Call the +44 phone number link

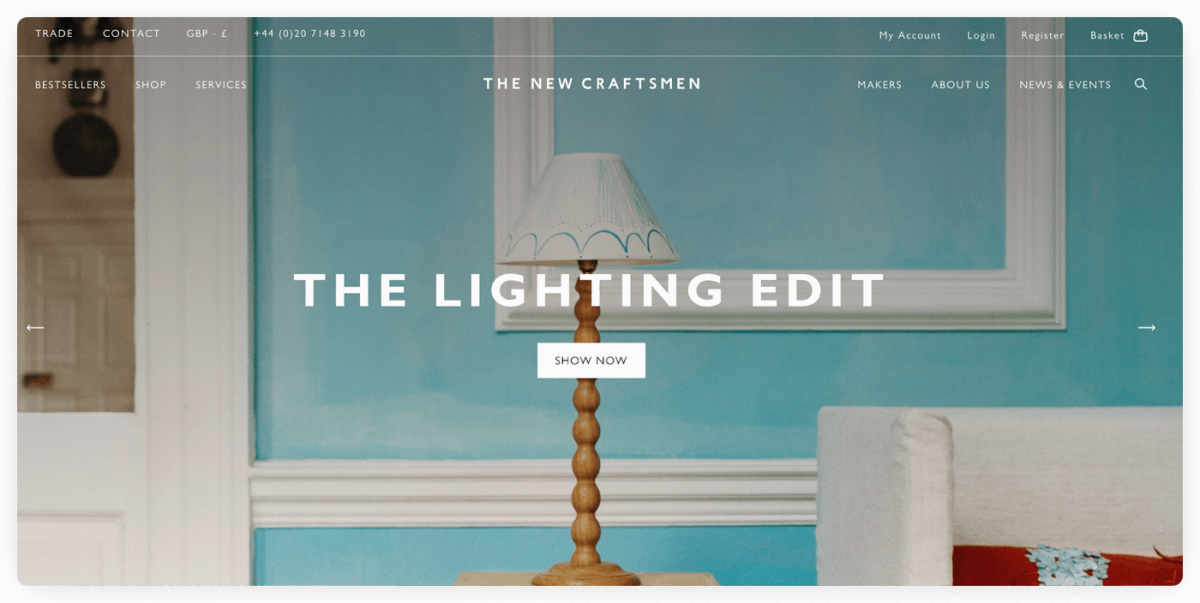pos(310,34)
